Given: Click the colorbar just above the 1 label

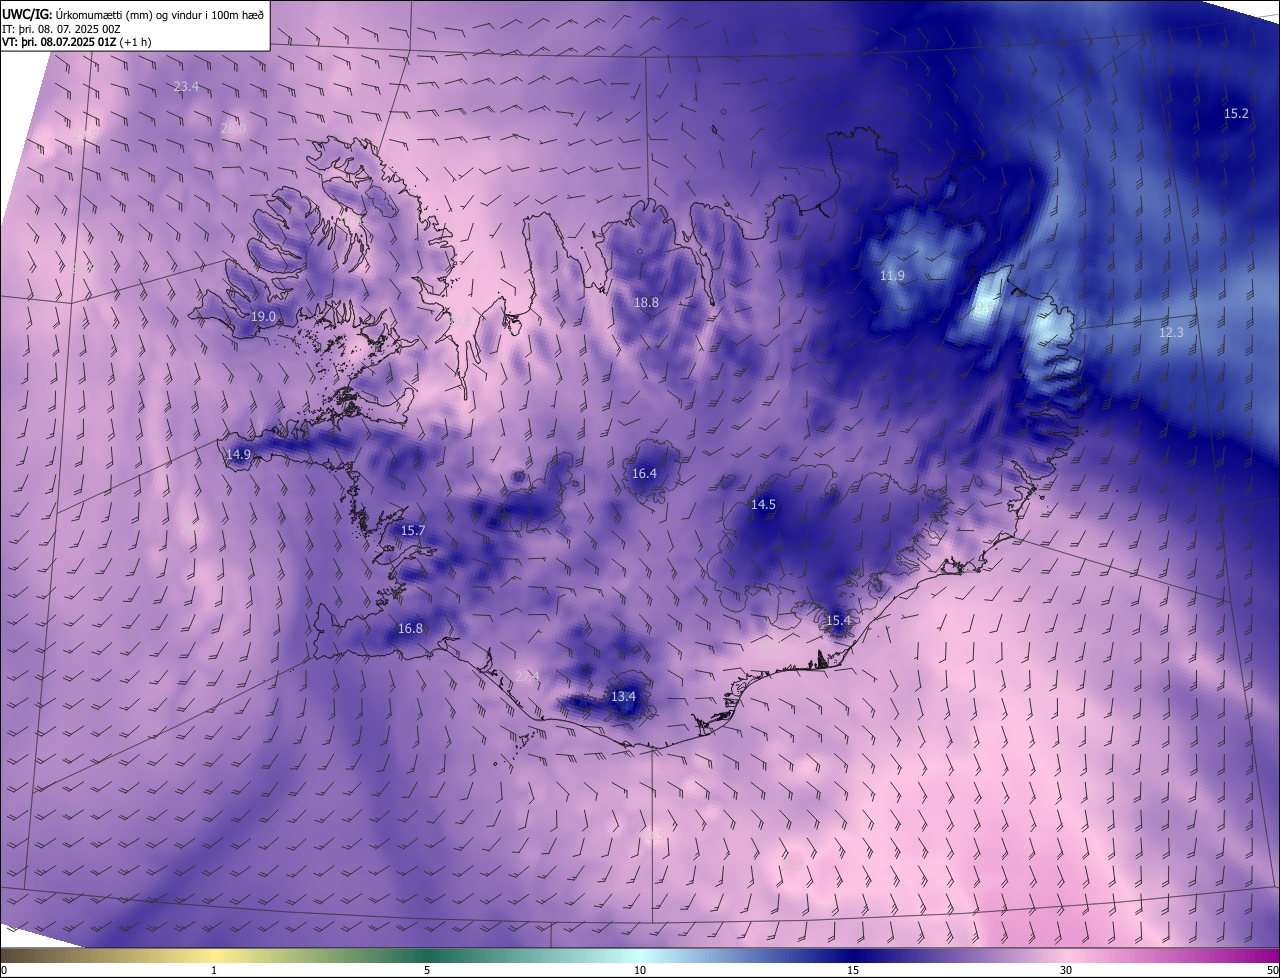Looking at the screenshot, I should click(214, 955).
